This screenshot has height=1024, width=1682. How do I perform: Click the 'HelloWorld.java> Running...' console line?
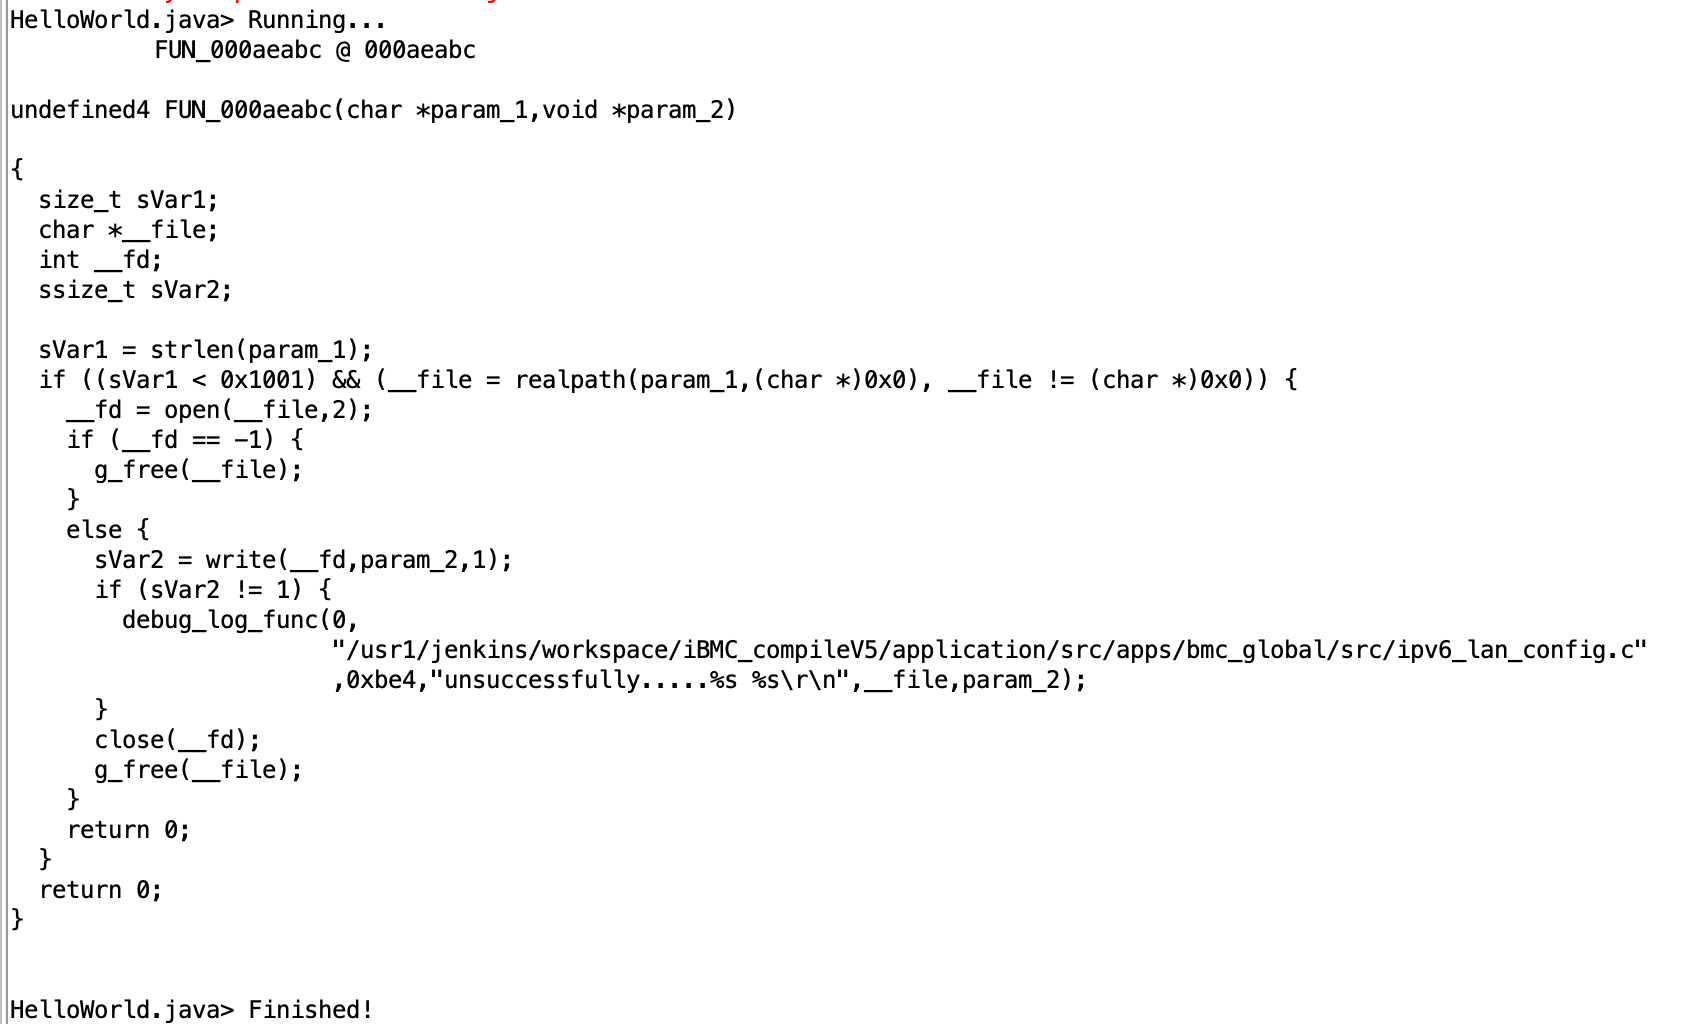coord(198,20)
